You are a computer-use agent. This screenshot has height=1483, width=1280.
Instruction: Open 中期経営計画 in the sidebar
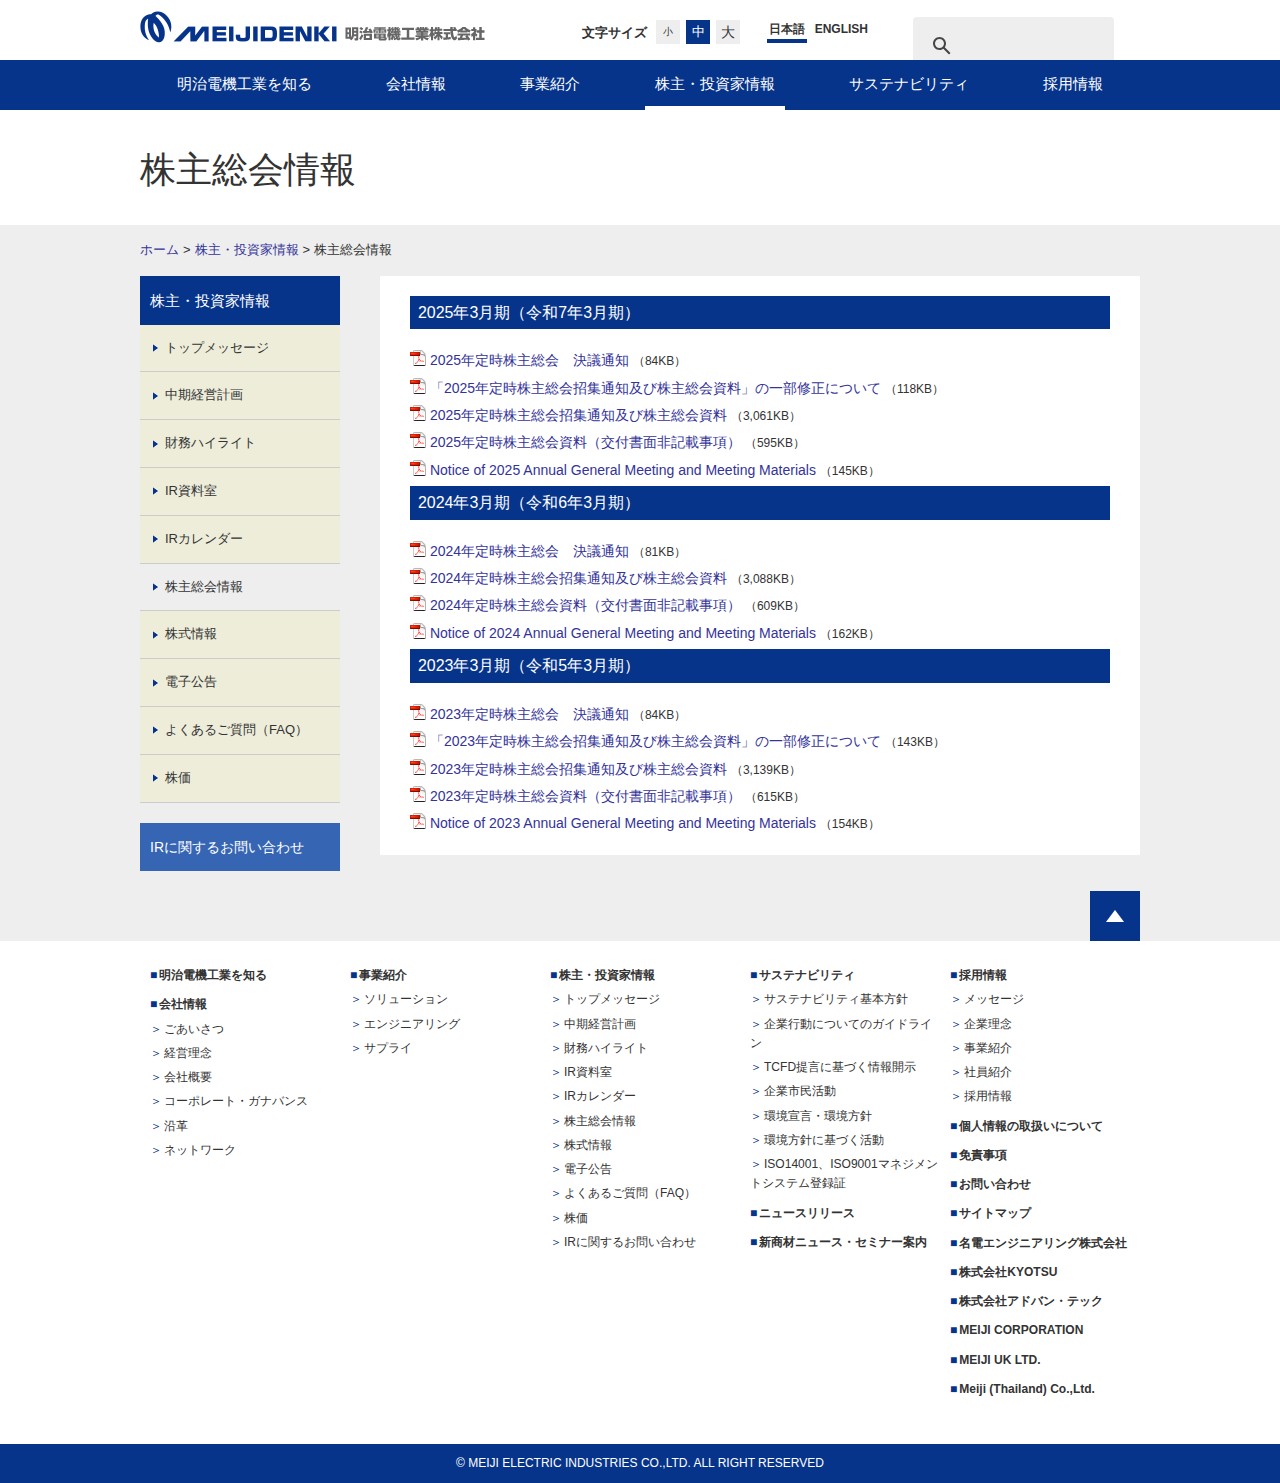pos(240,395)
